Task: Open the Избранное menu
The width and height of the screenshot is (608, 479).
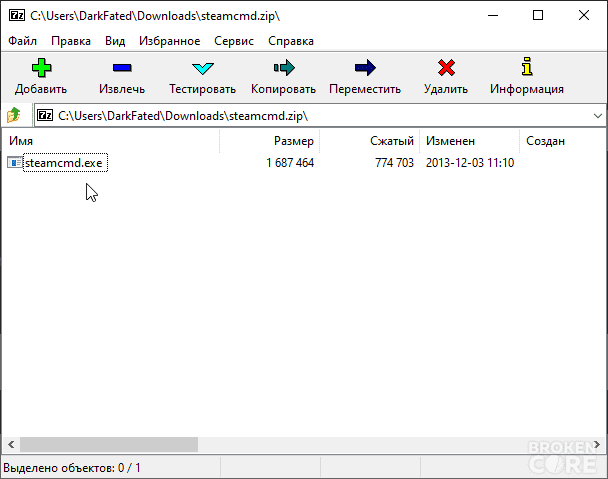Action: coord(169,41)
